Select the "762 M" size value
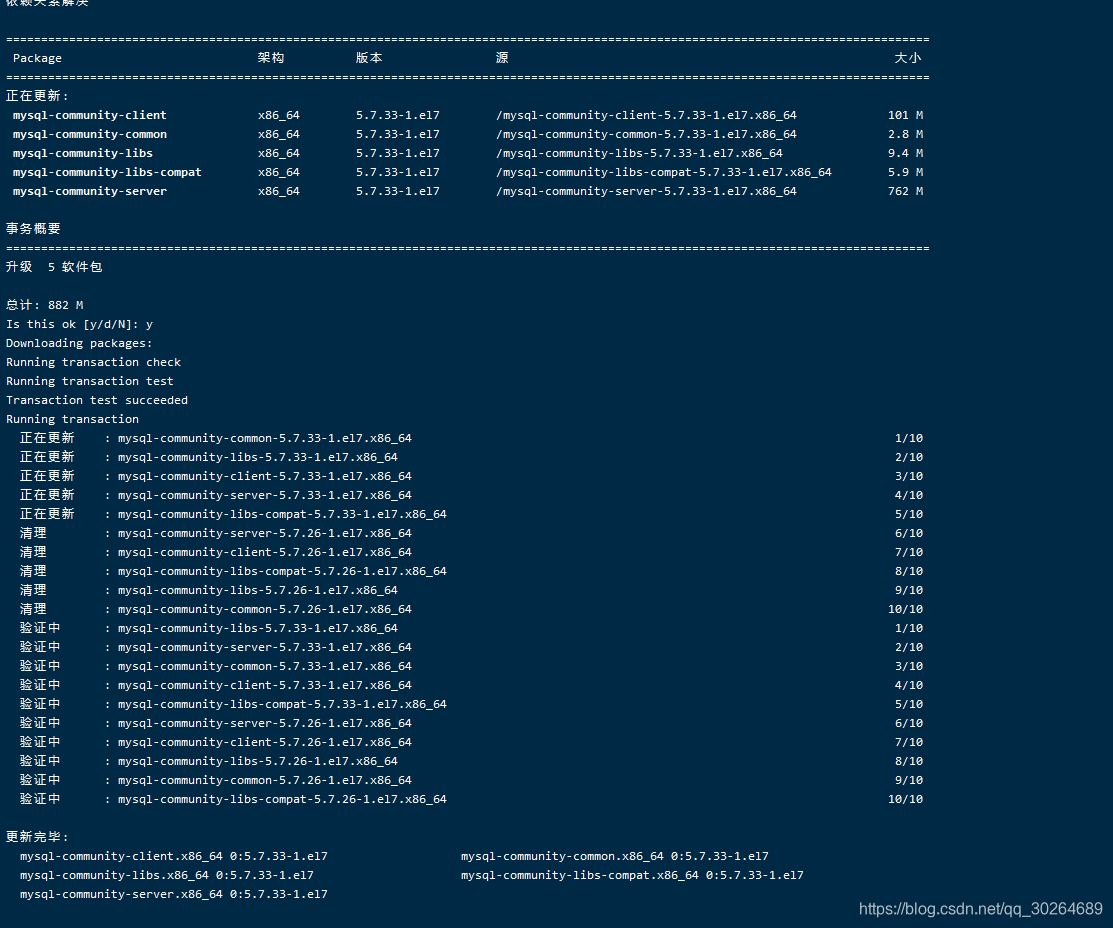This screenshot has height=928, width=1113. [905, 191]
